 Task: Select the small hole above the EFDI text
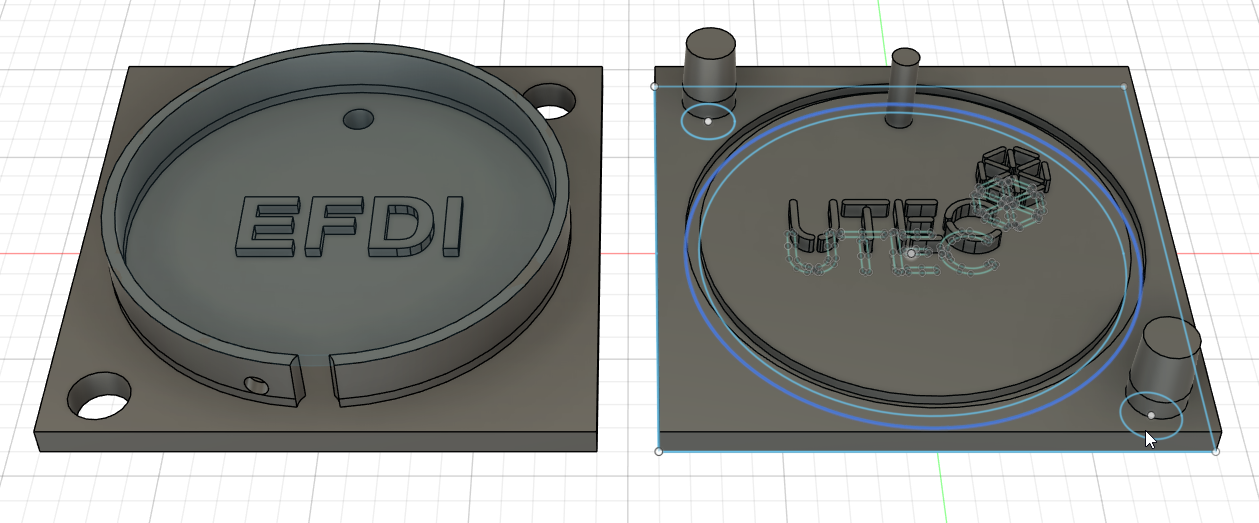tap(358, 119)
